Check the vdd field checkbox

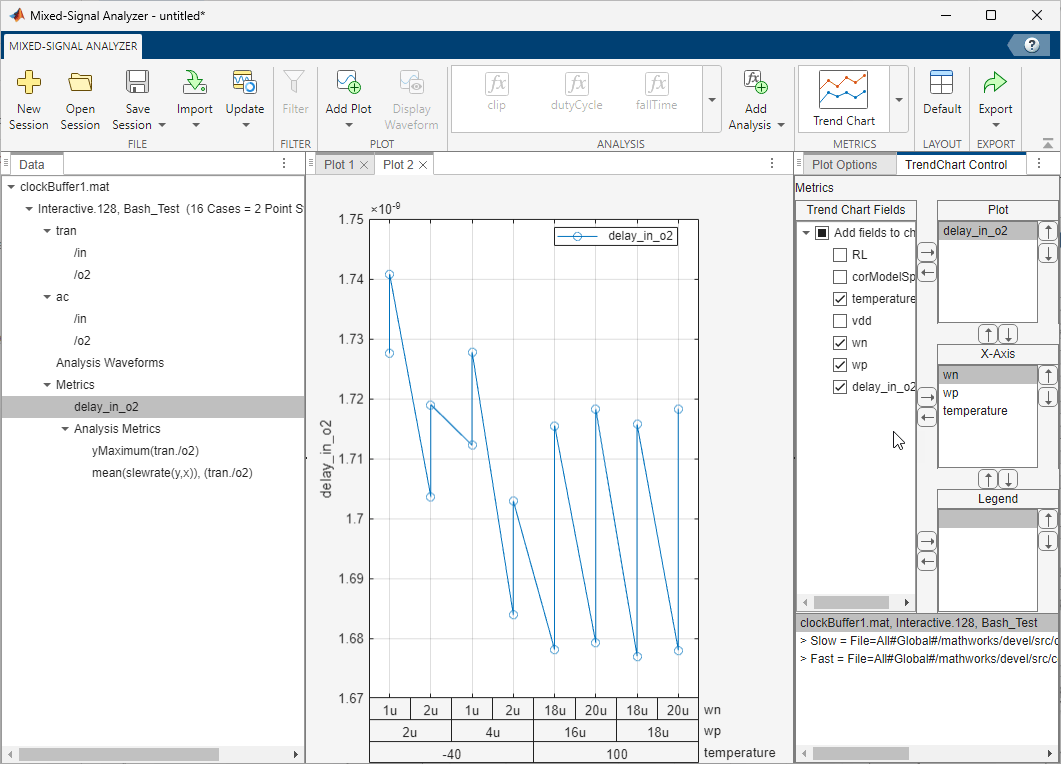[840, 321]
